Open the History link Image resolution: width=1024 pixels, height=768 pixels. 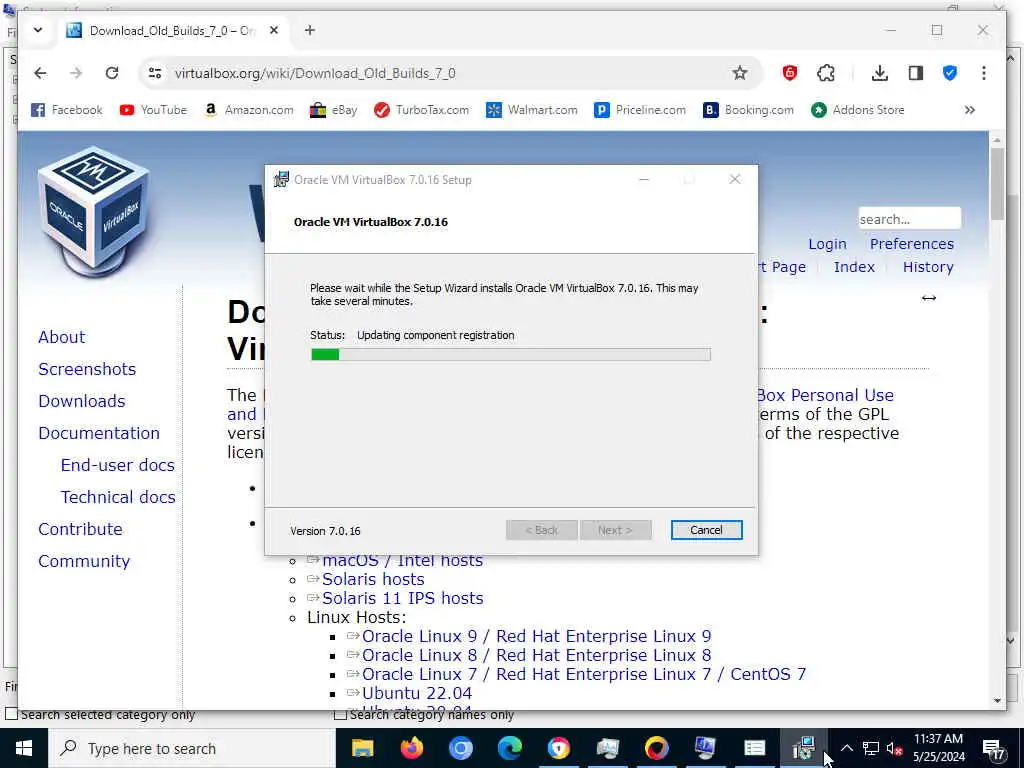click(x=928, y=267)
